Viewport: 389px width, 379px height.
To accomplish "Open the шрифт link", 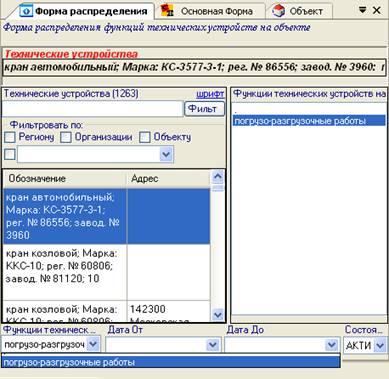I will coord(210,94).
